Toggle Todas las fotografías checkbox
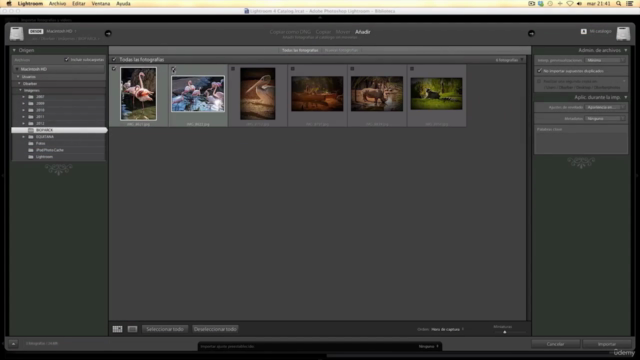 click(114, 60)
